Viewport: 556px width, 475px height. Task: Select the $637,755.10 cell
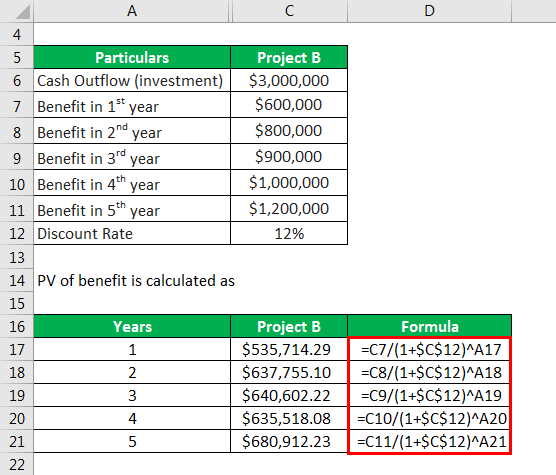[x=289, y=373]
